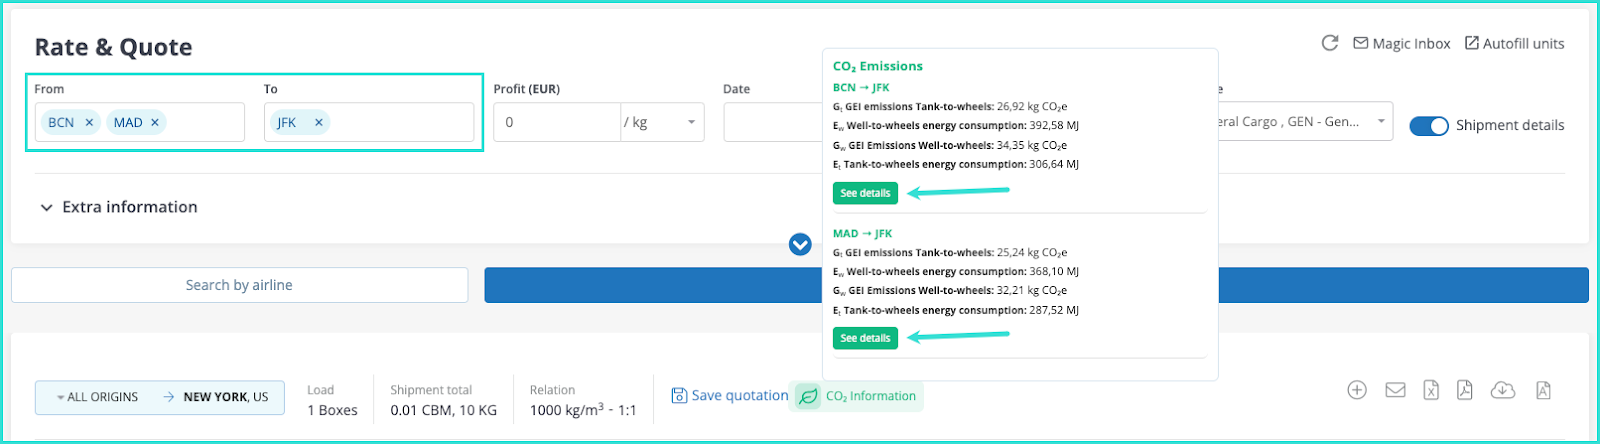Toggle the Shipment details switch

(x=1429, y=126)
